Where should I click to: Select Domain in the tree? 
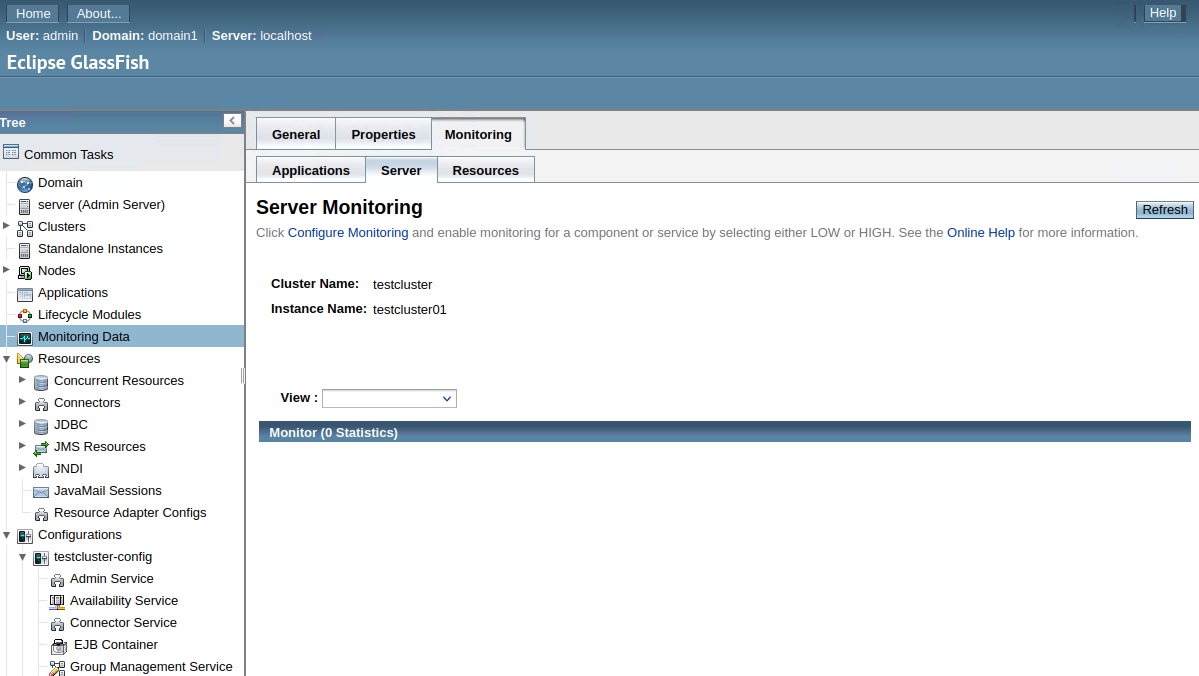(60, 183)
